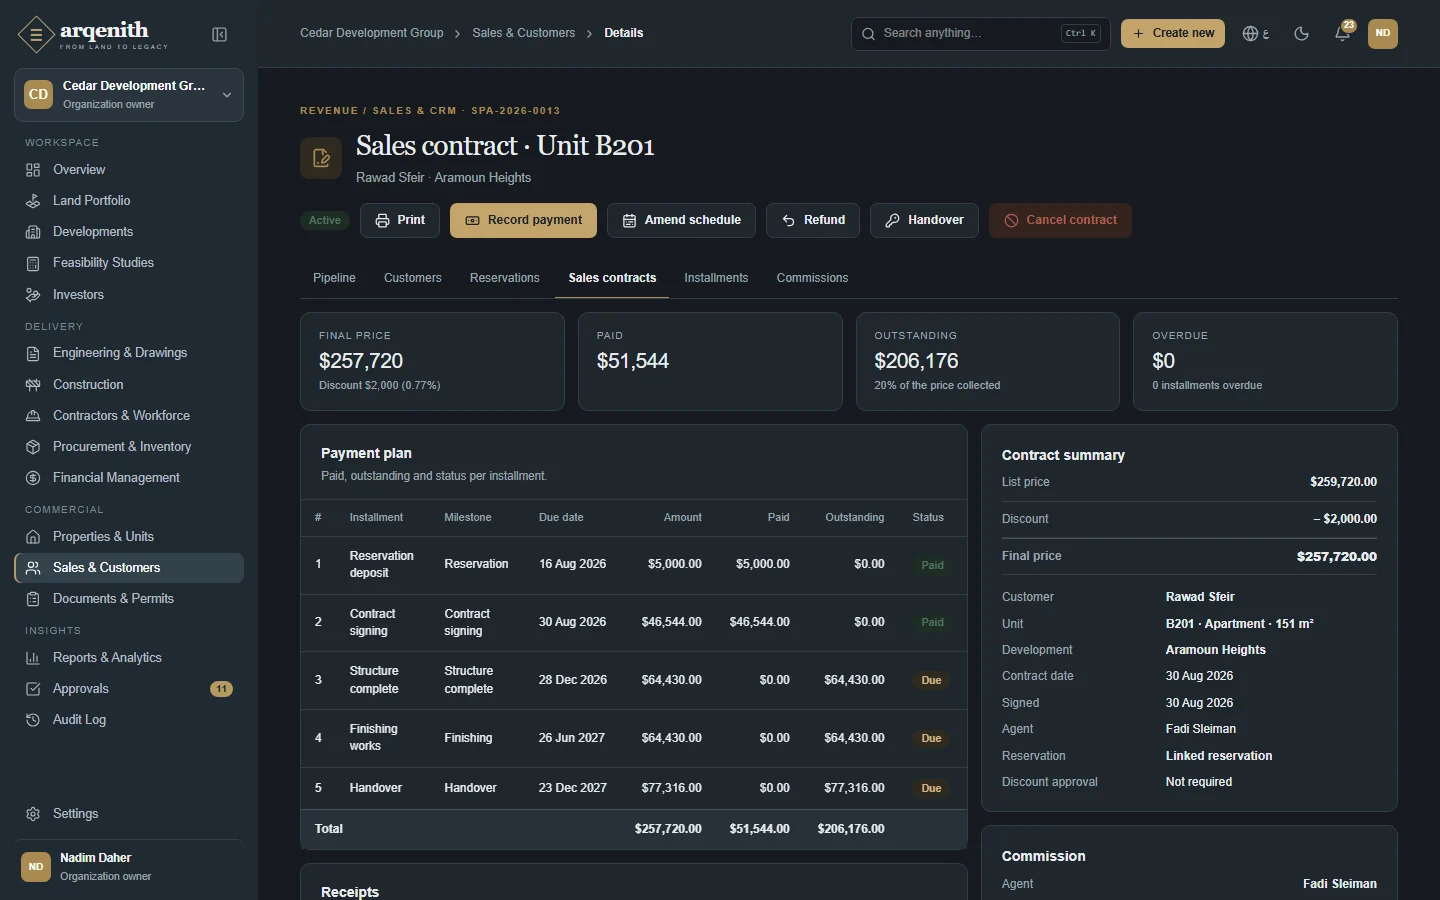Open the language globe selector
Image resolution: width=1440 pixels, height=900 pixels.
[x=1256, y=33]
